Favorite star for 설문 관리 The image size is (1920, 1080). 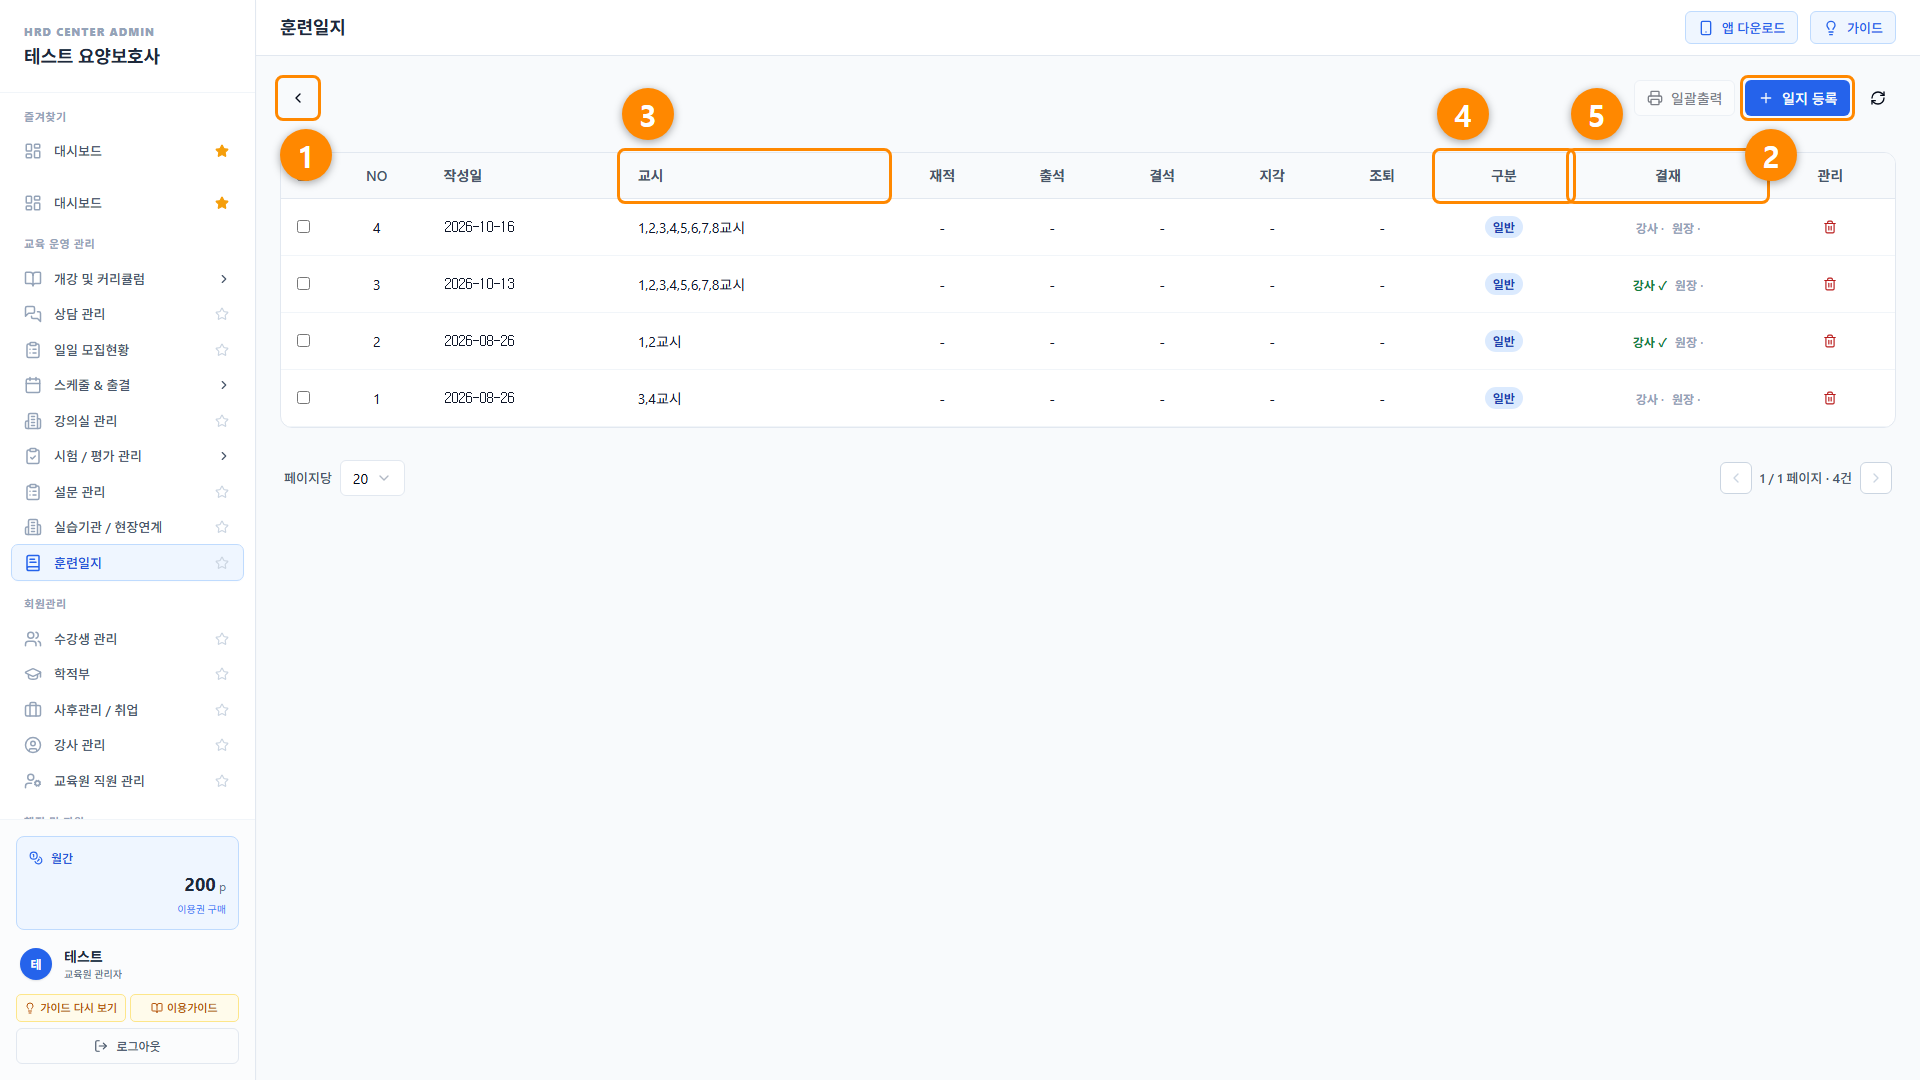coord(222,492)
